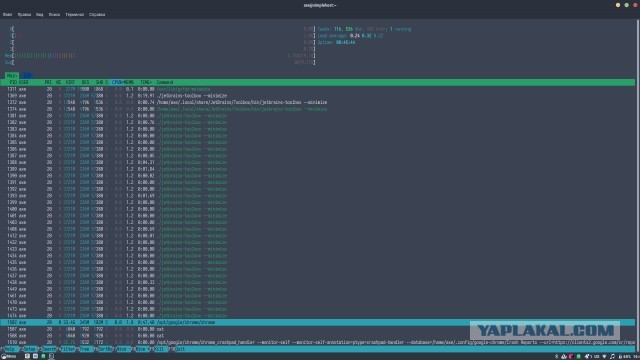Sort by the USER column header
Viewport: 640px width, 360px height.
(23, 82)
